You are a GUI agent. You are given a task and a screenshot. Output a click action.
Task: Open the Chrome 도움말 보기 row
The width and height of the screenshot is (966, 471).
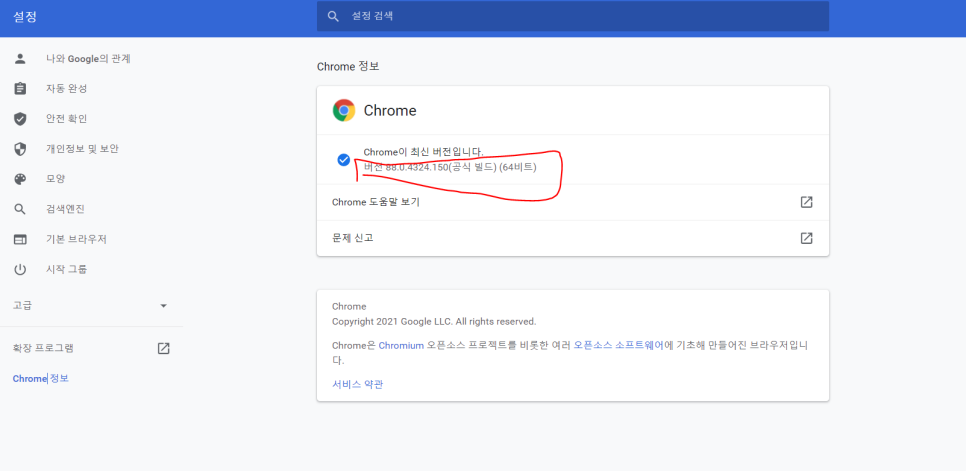click(573, 202)
